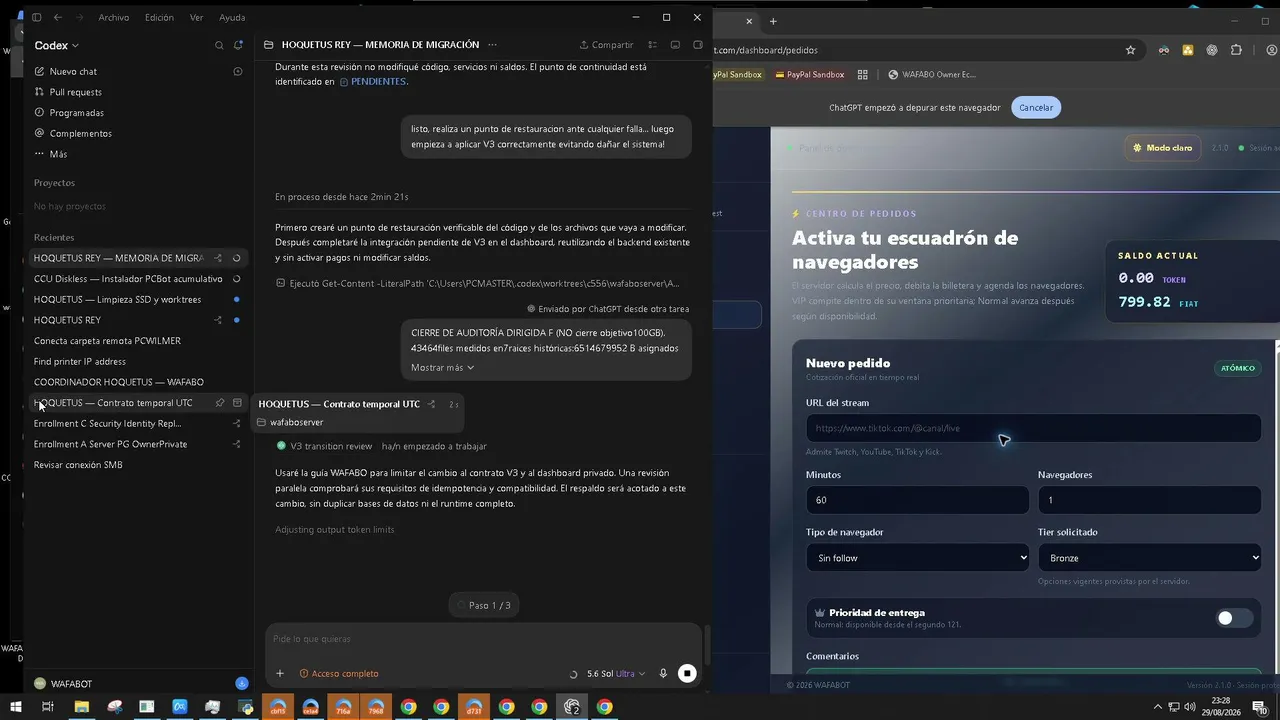Screen dimensions: 1280x720
Task: Toggle the Codex sidebar panel icon
Action: click(36, 17)
